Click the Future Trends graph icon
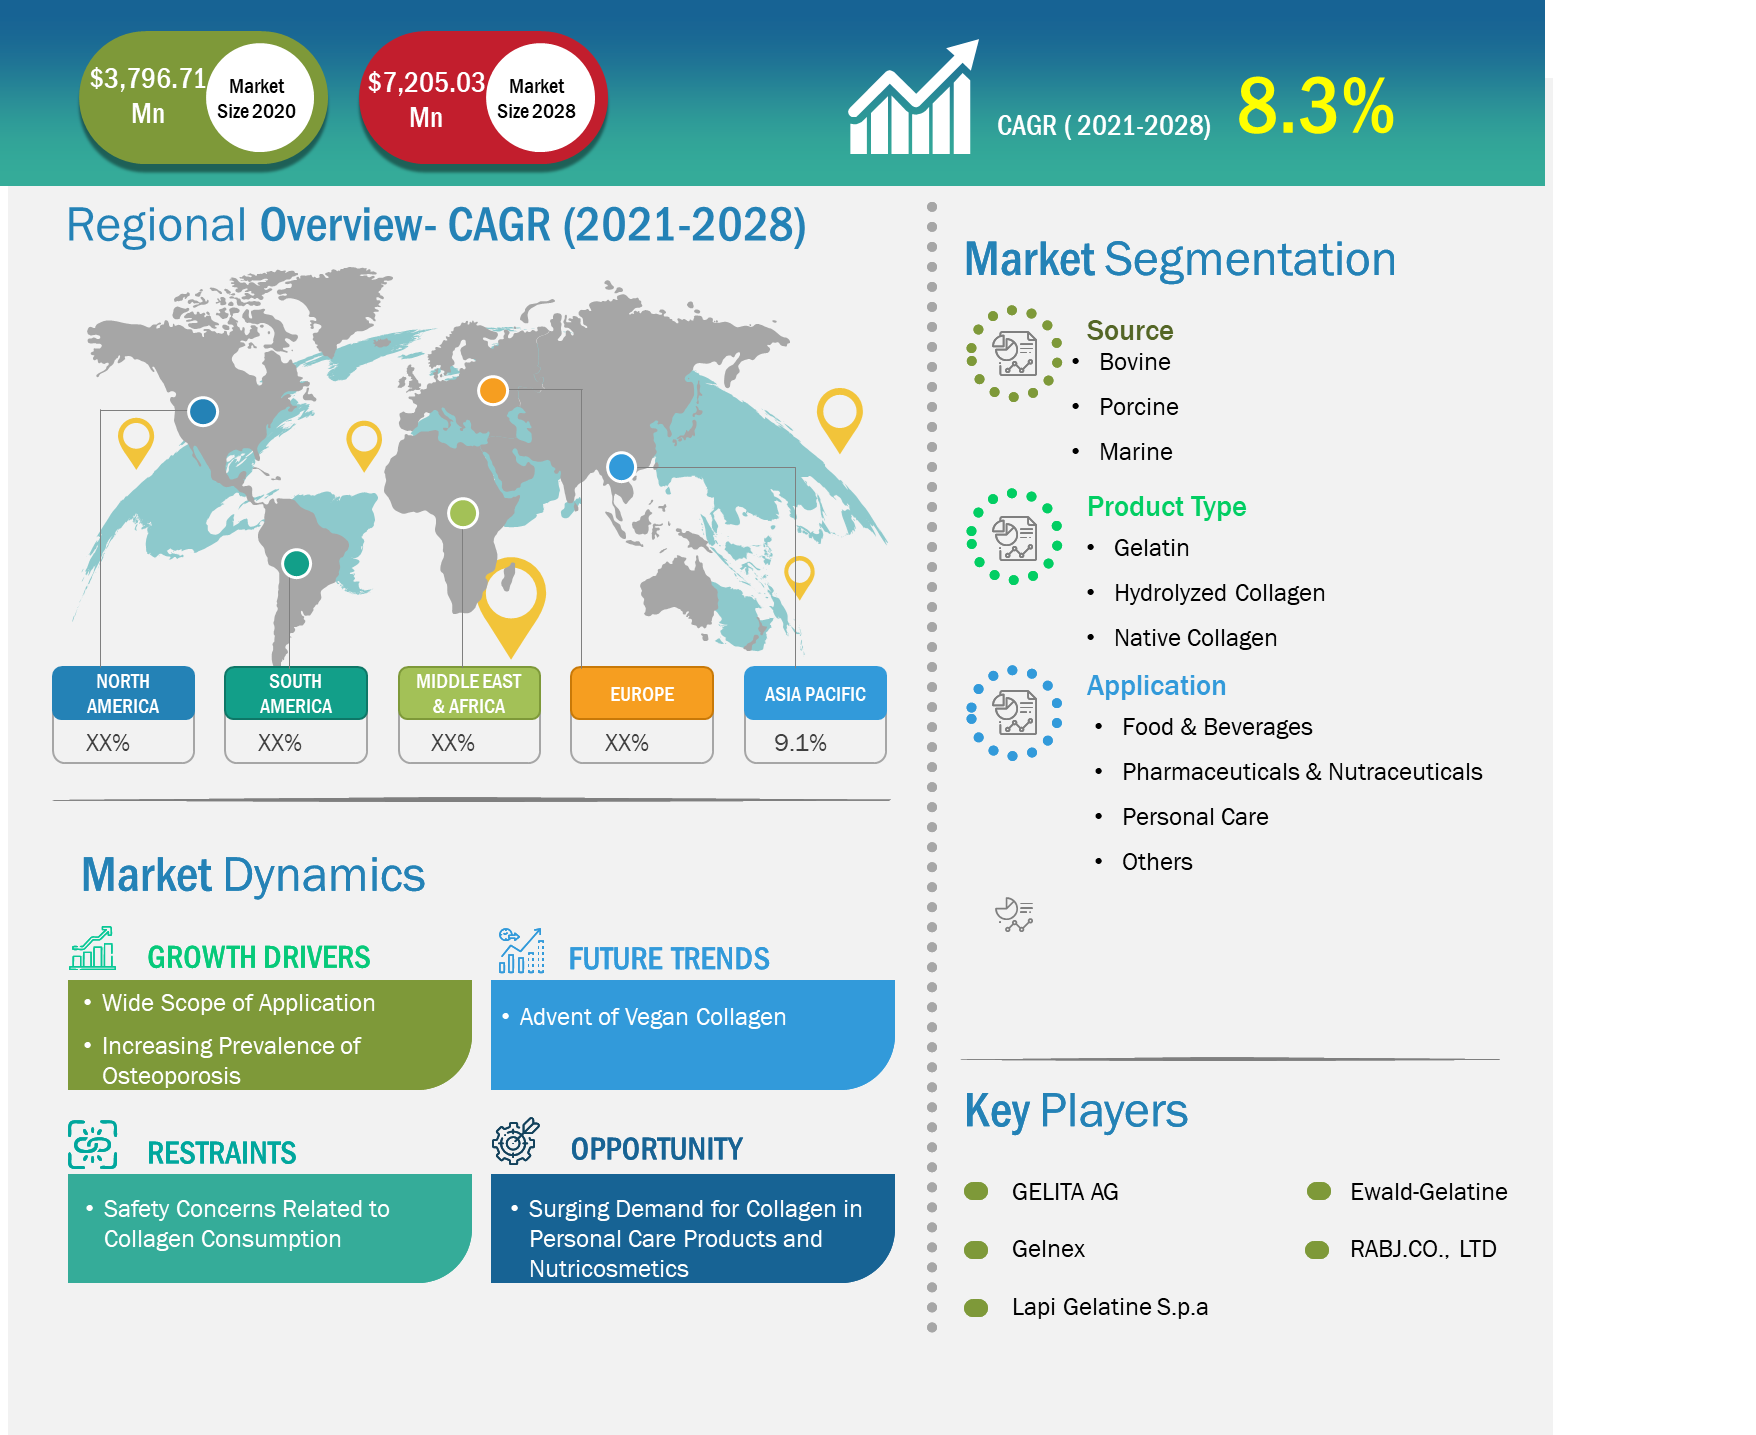The image size is (1756, 1435). 521,950
